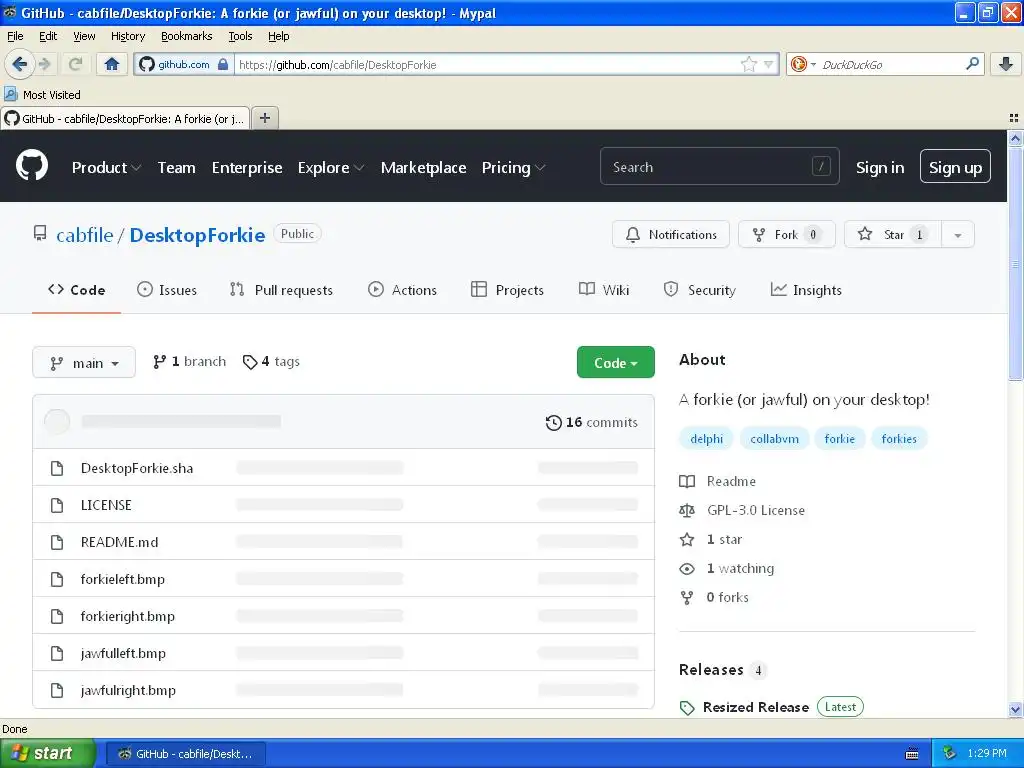Open the Bookmarks menu

coord(186,36)
